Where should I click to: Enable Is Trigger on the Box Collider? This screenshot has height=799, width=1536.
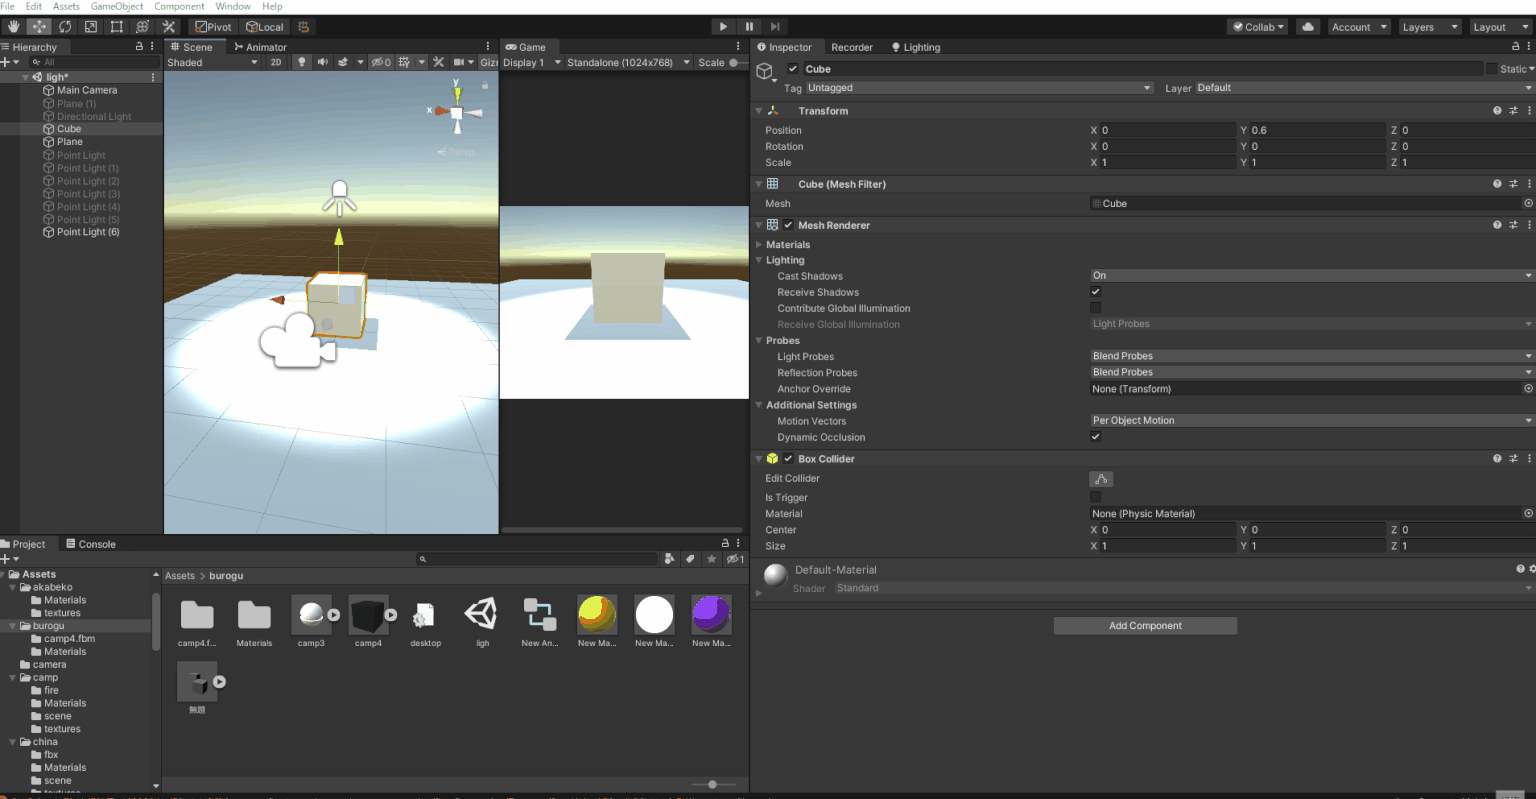coord(1095,497)
